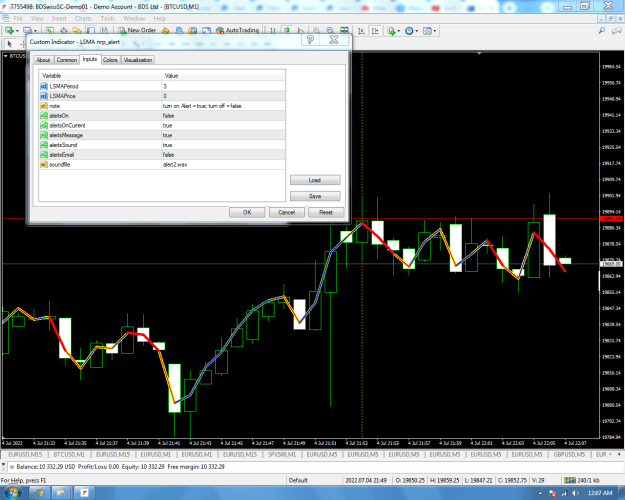The height and width of the screenshot is (500, 625).
Task: Show the Navigator panel icon
Action: click(77, 30)
